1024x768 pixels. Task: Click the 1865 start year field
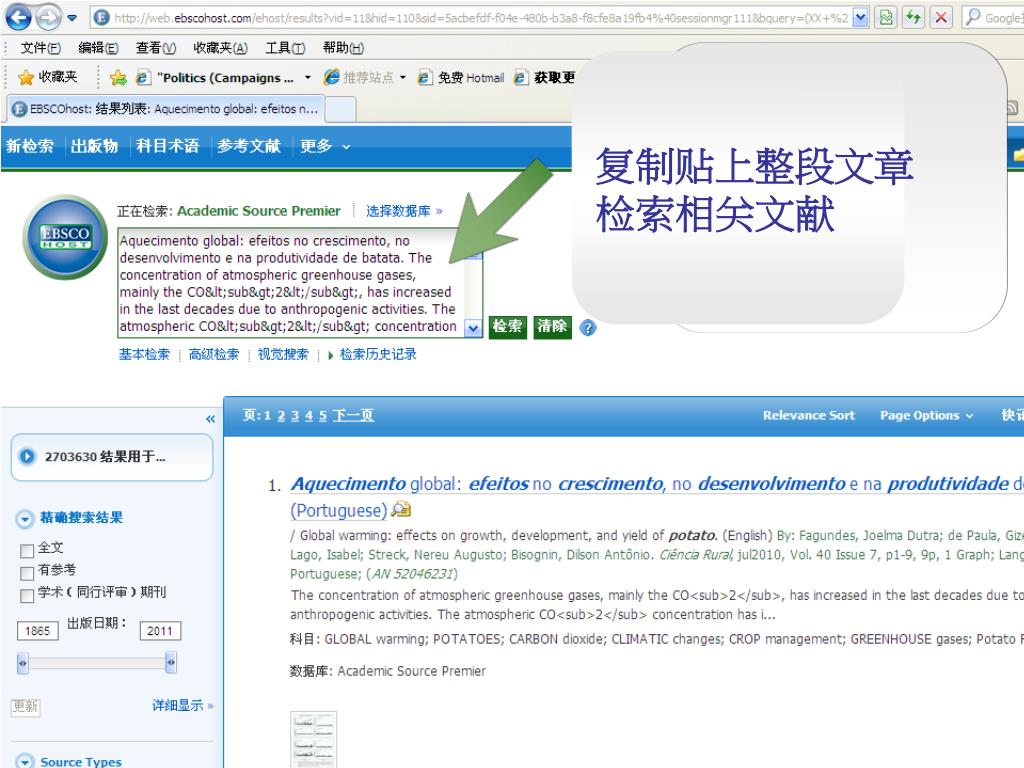pos(37,631)
